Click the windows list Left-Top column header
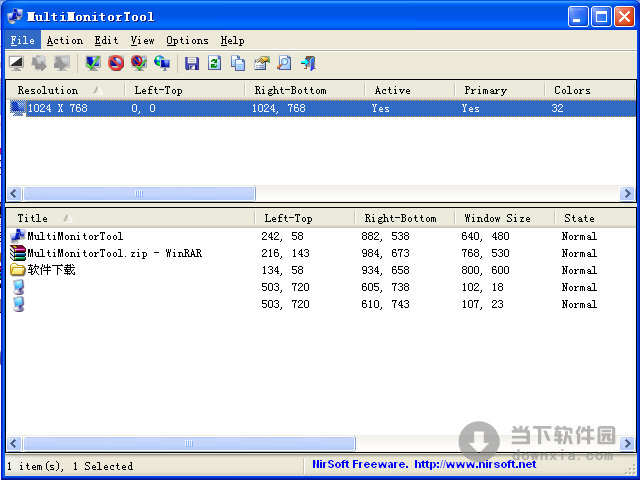Screen dimensions: 640x480 click(x=304, y=218)
